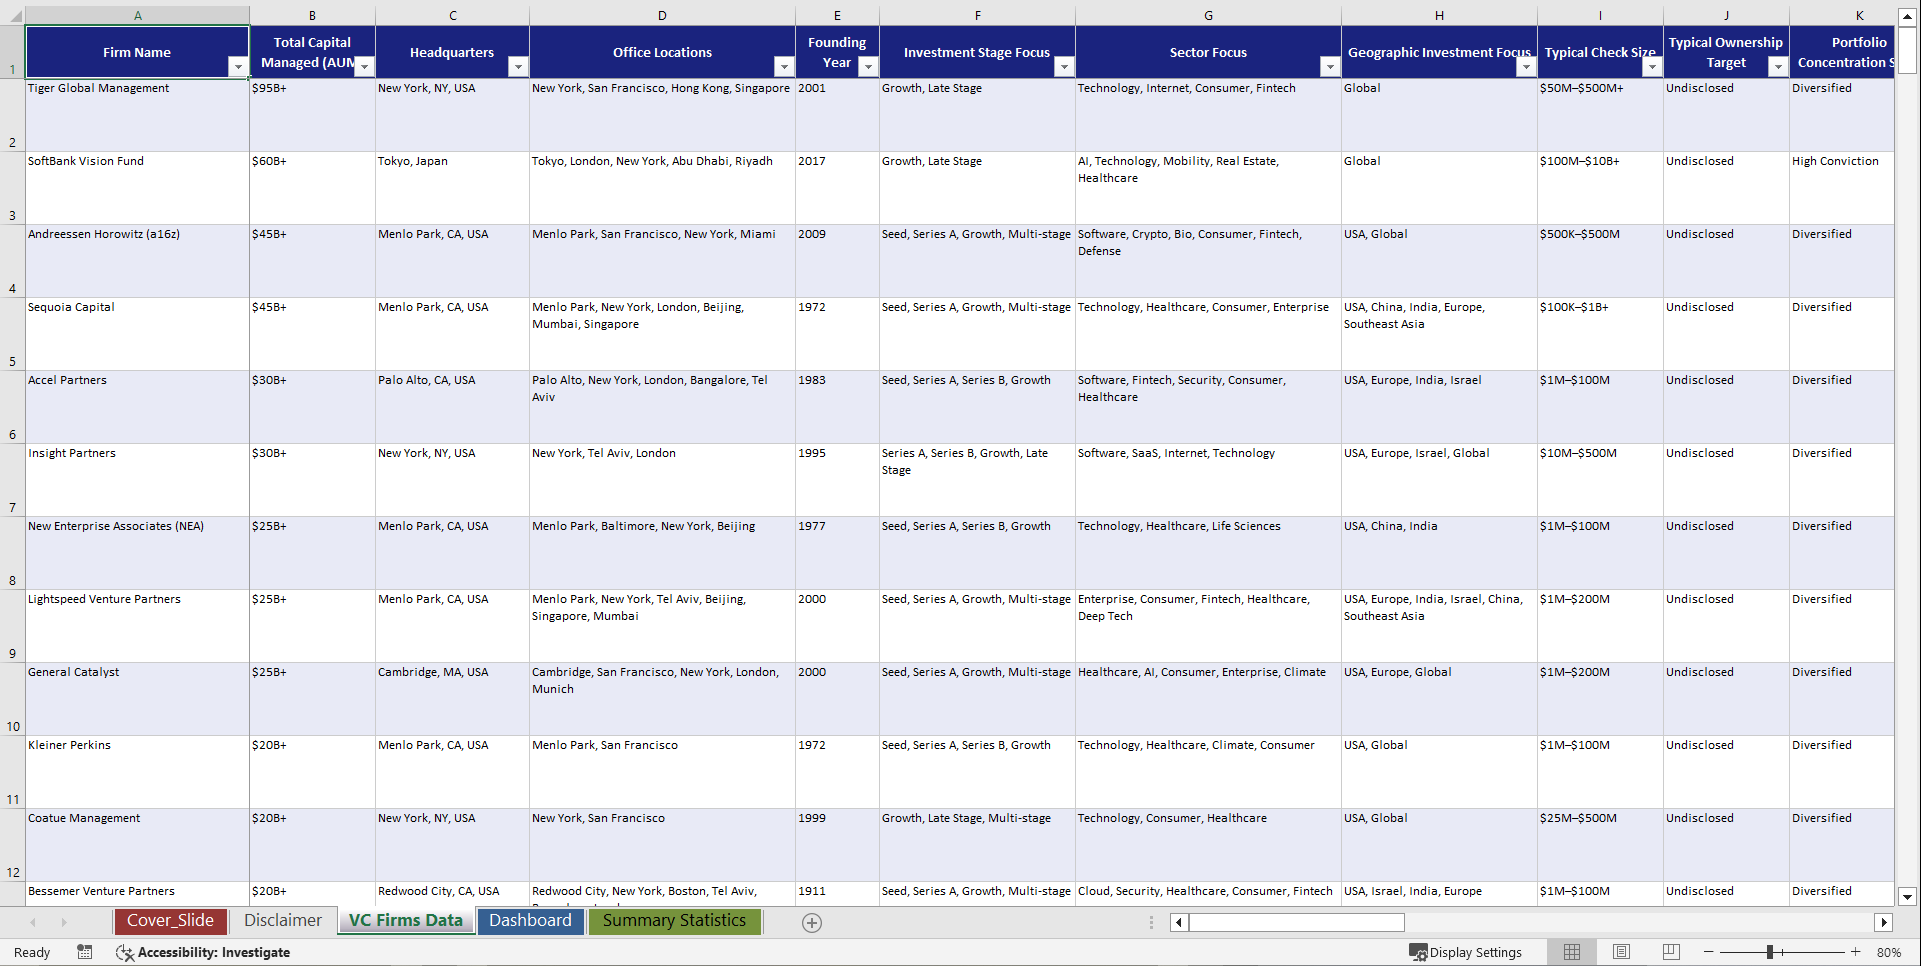Start macro recording via the status bar icon

pos(85,952)
